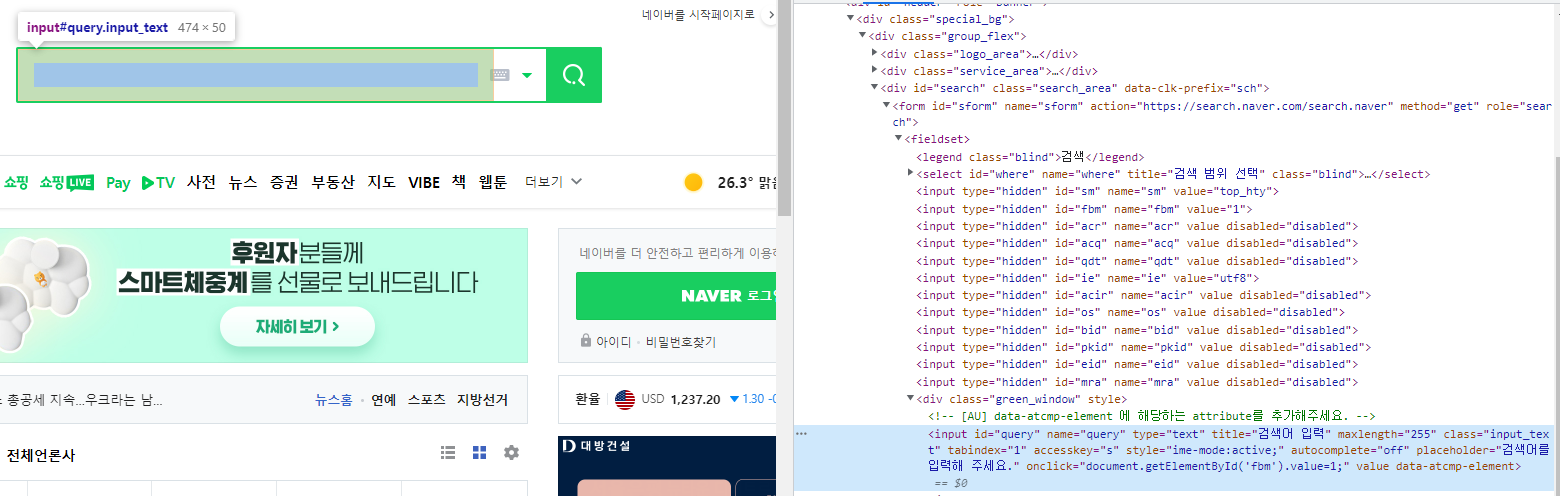Go to 사전 dictionary menu

[201, 182]
